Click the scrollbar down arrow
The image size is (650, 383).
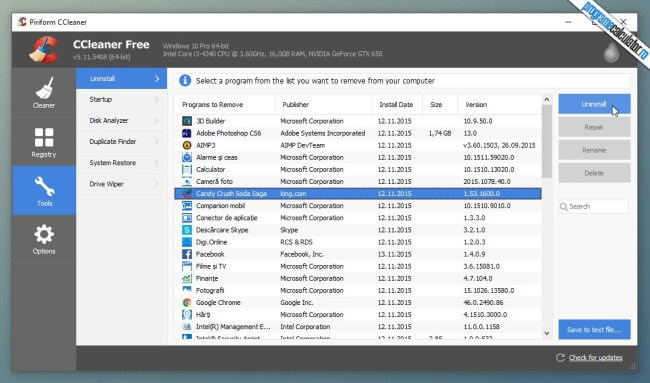[x=546, y=333]
